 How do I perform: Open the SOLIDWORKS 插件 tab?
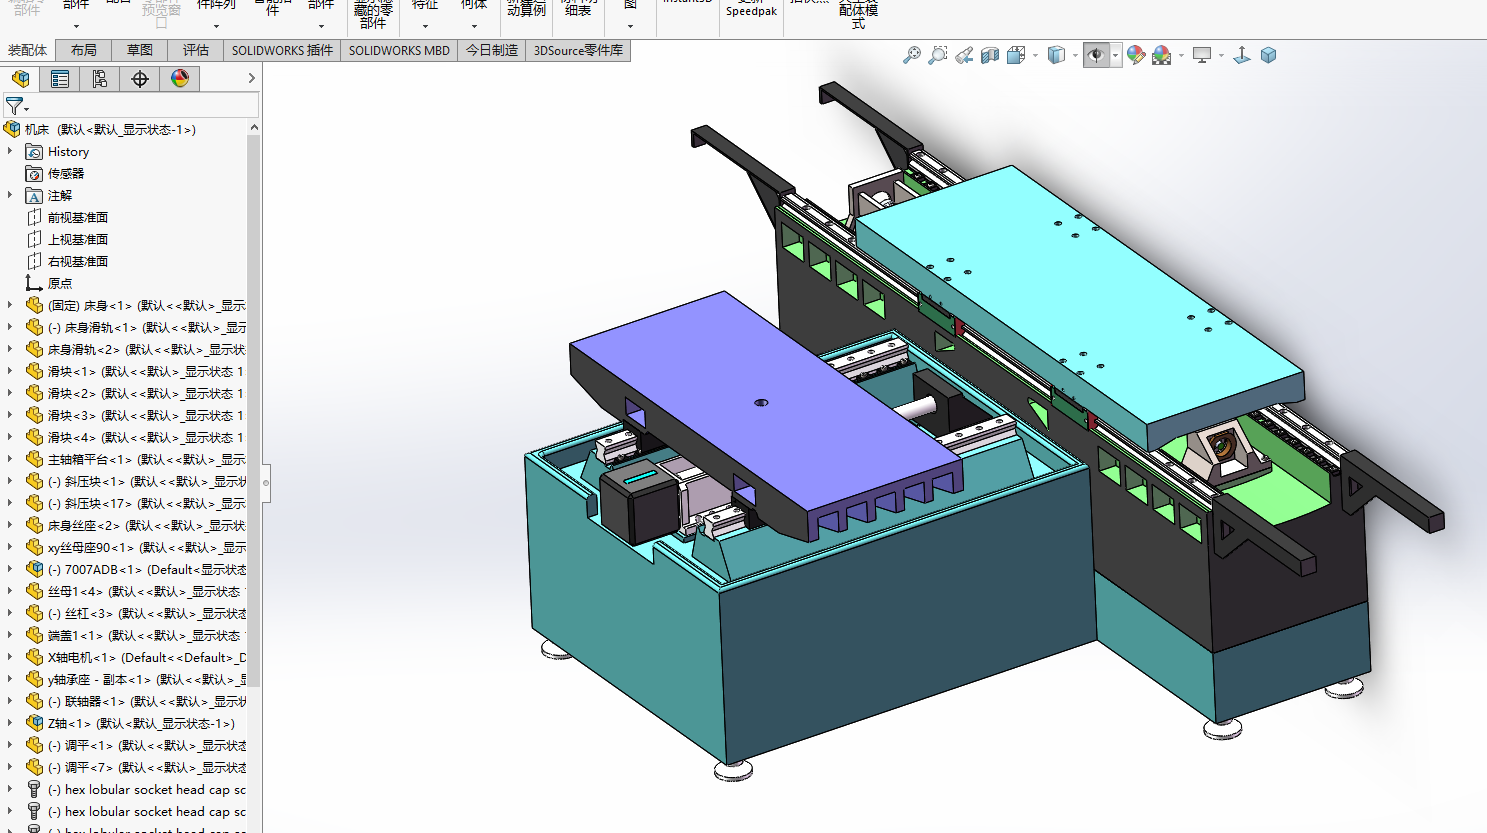(282, 50)
